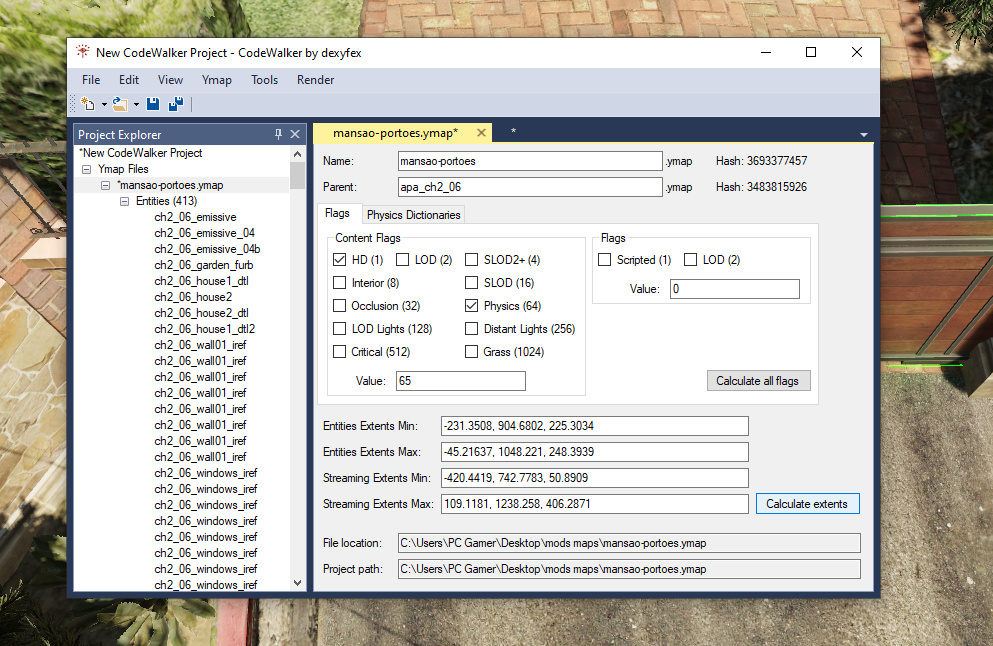
Task: Open the New file dropdown arrow
Action: pos(104,104)
